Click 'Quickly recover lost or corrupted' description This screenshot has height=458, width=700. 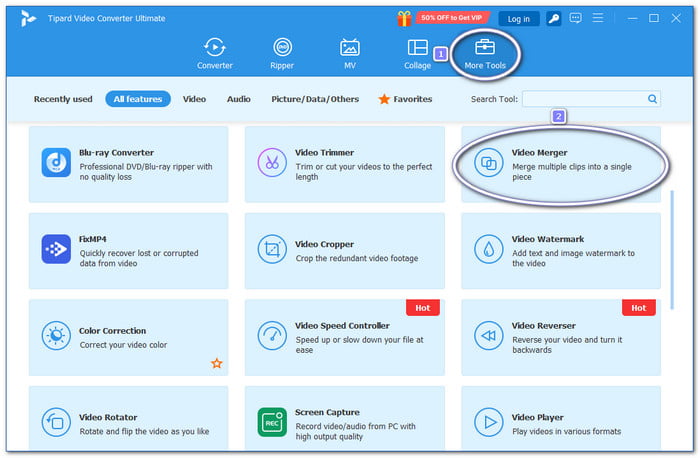point(139,258)
